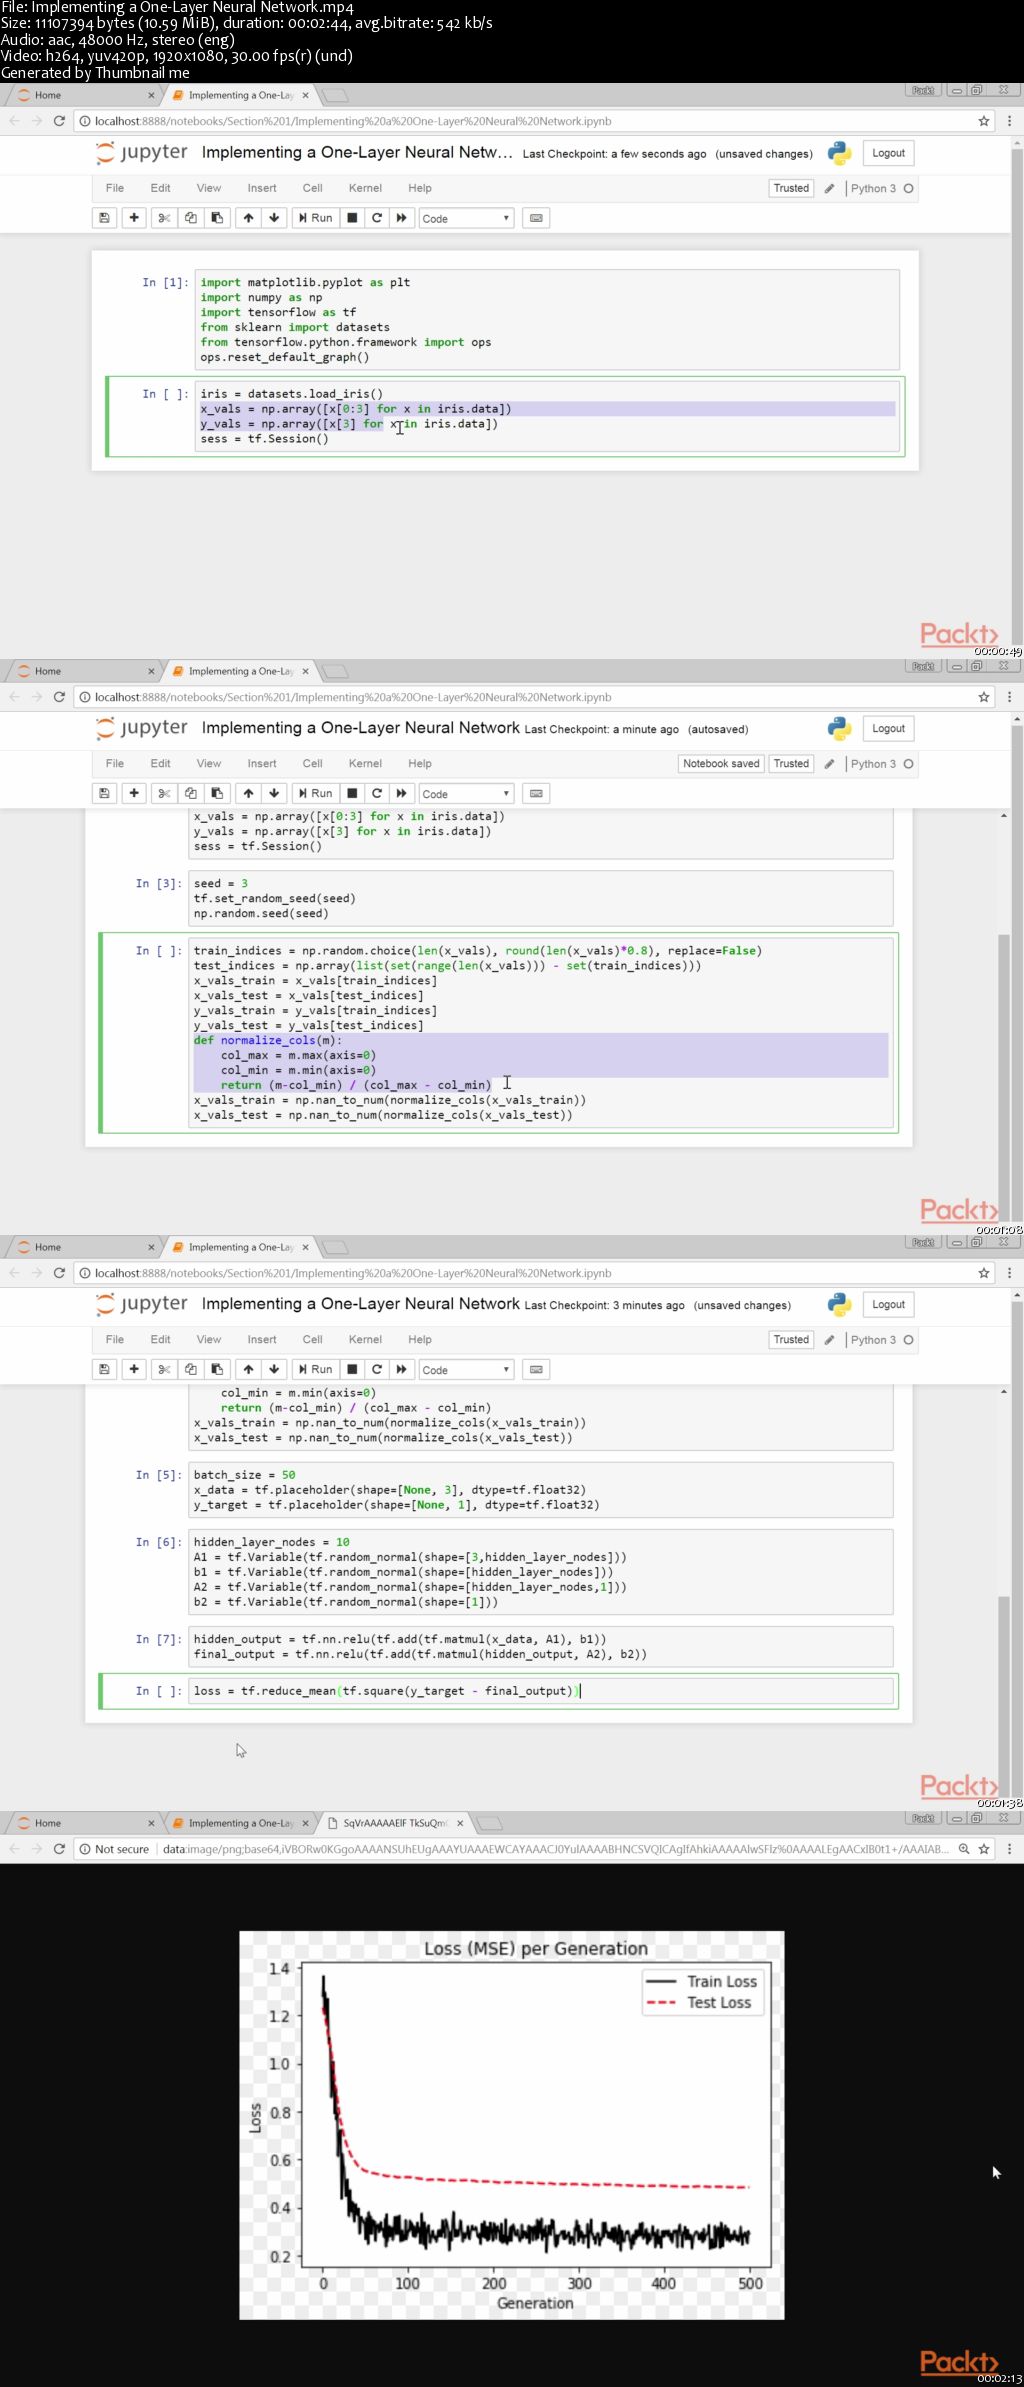This screenshot has width=1024, height=2387.
Task: Open the Help menu in the third frame
Action: click(420, 1339)
